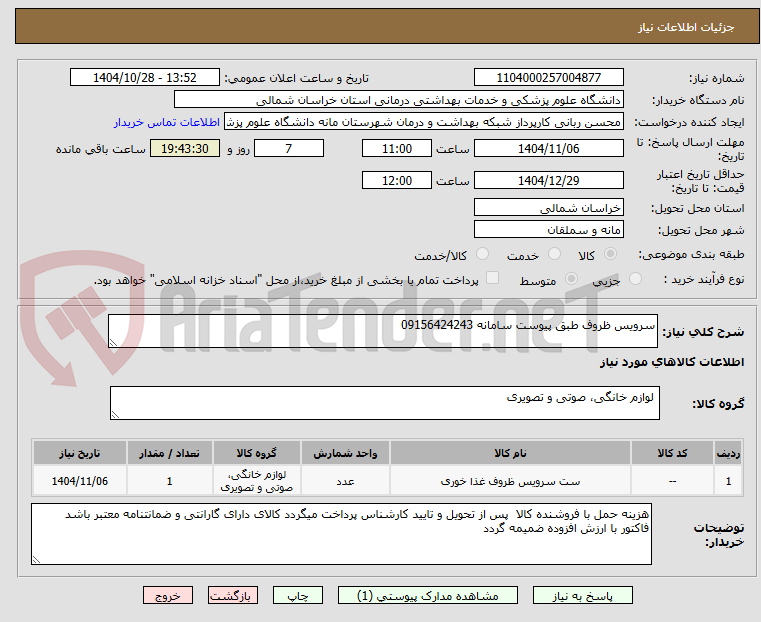This screenshot has width=761, height=622.
Task: Click the item name ست سرویس ظروف غذا خوری
Action: [510, 481]
